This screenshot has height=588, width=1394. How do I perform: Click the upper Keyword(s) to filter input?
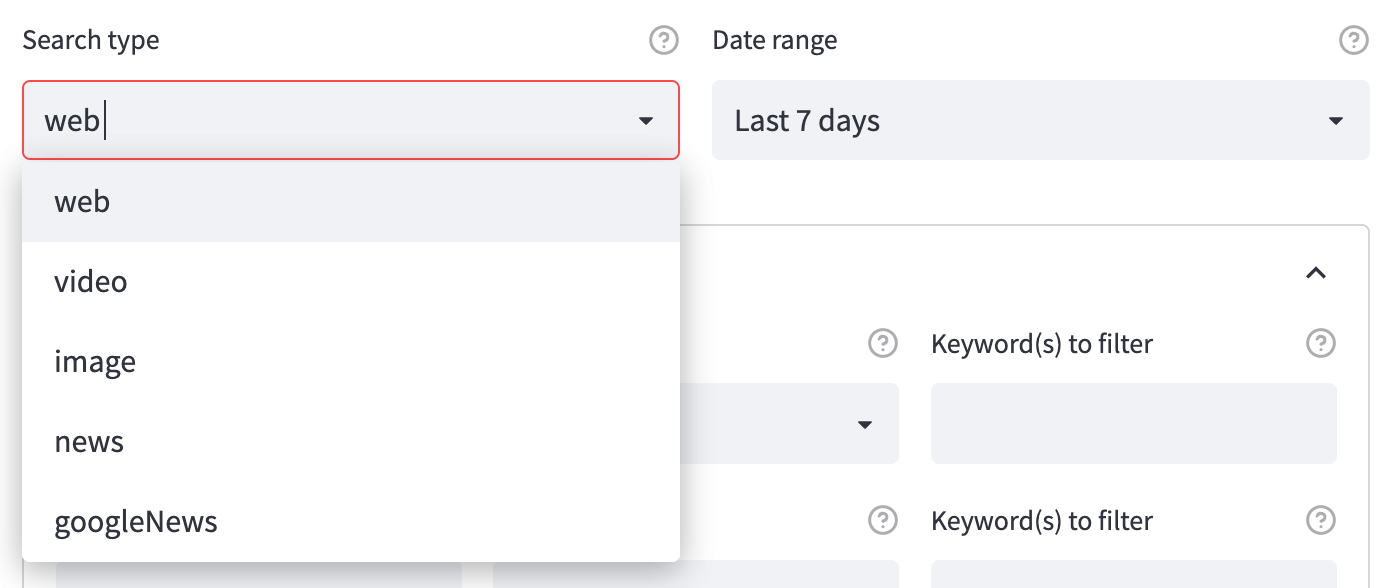pos(1133,424)
